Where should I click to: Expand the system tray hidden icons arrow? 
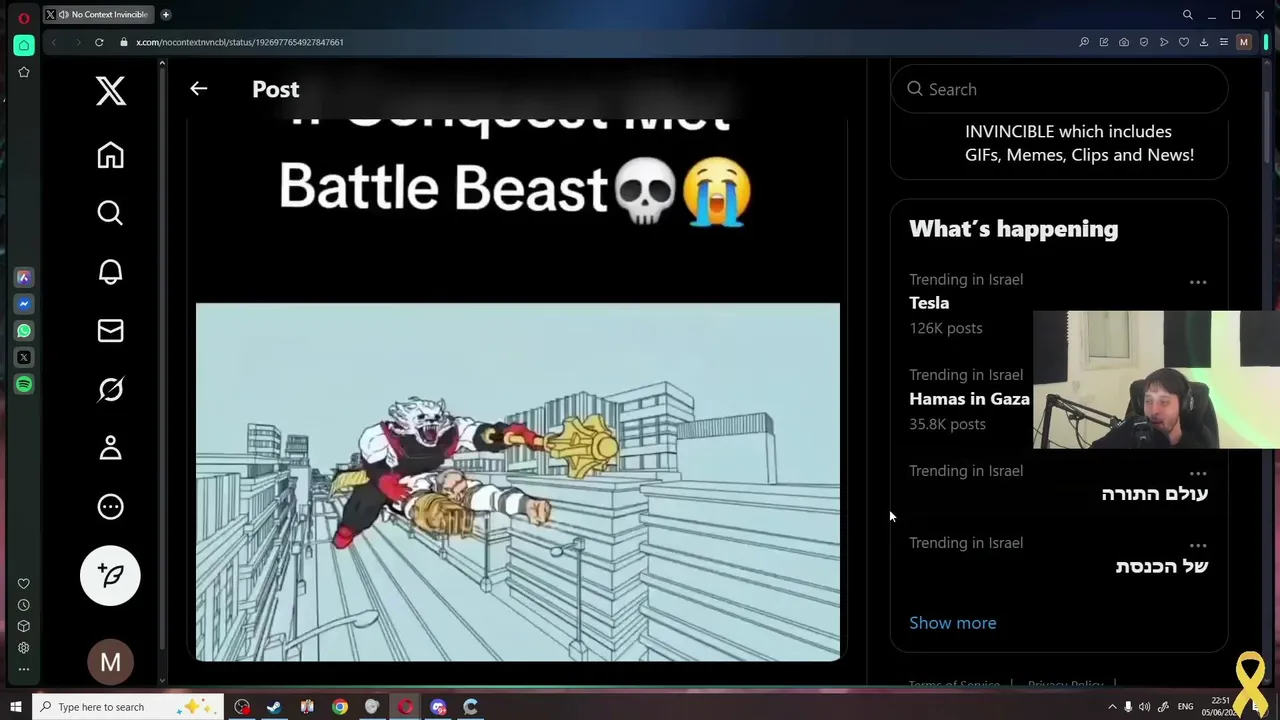[1112, 707]
